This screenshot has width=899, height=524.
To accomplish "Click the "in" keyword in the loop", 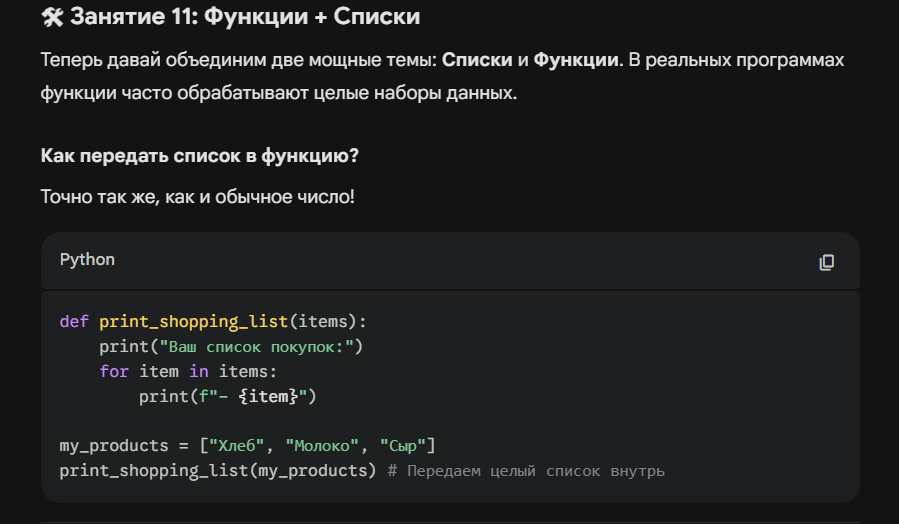I will point(199,371).
